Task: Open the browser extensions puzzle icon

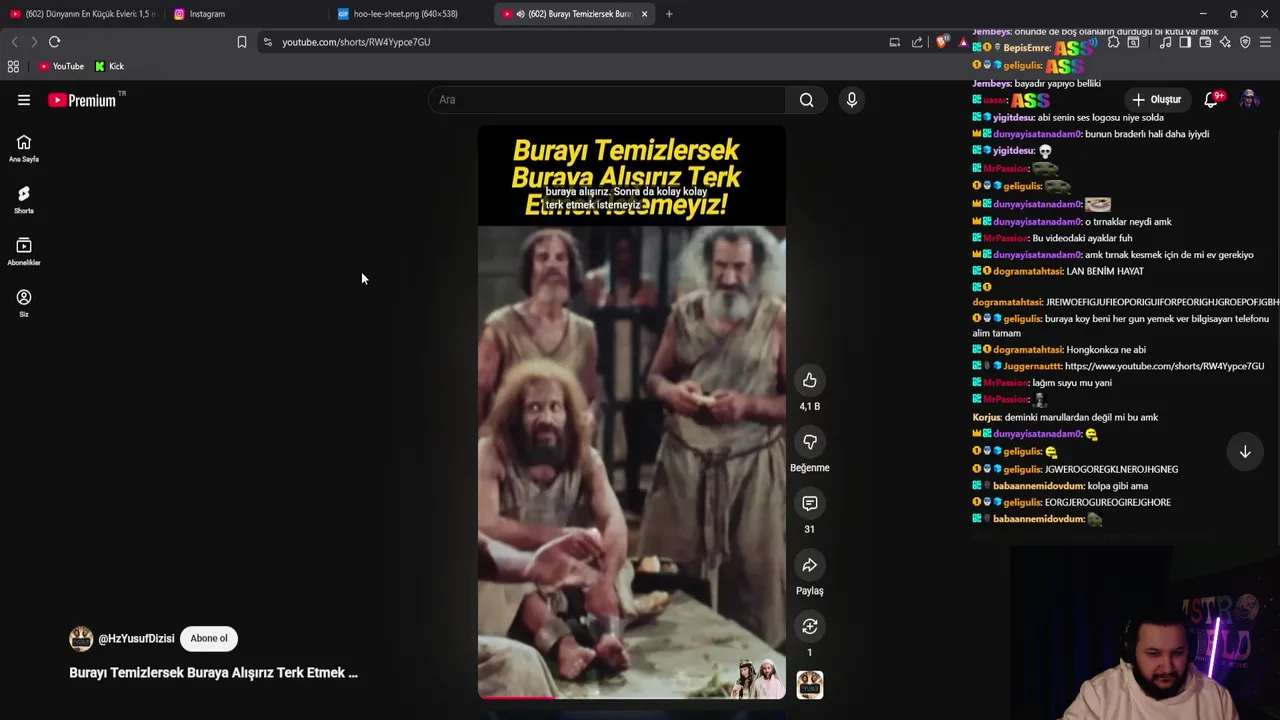Action: (x=1113, y=42)
